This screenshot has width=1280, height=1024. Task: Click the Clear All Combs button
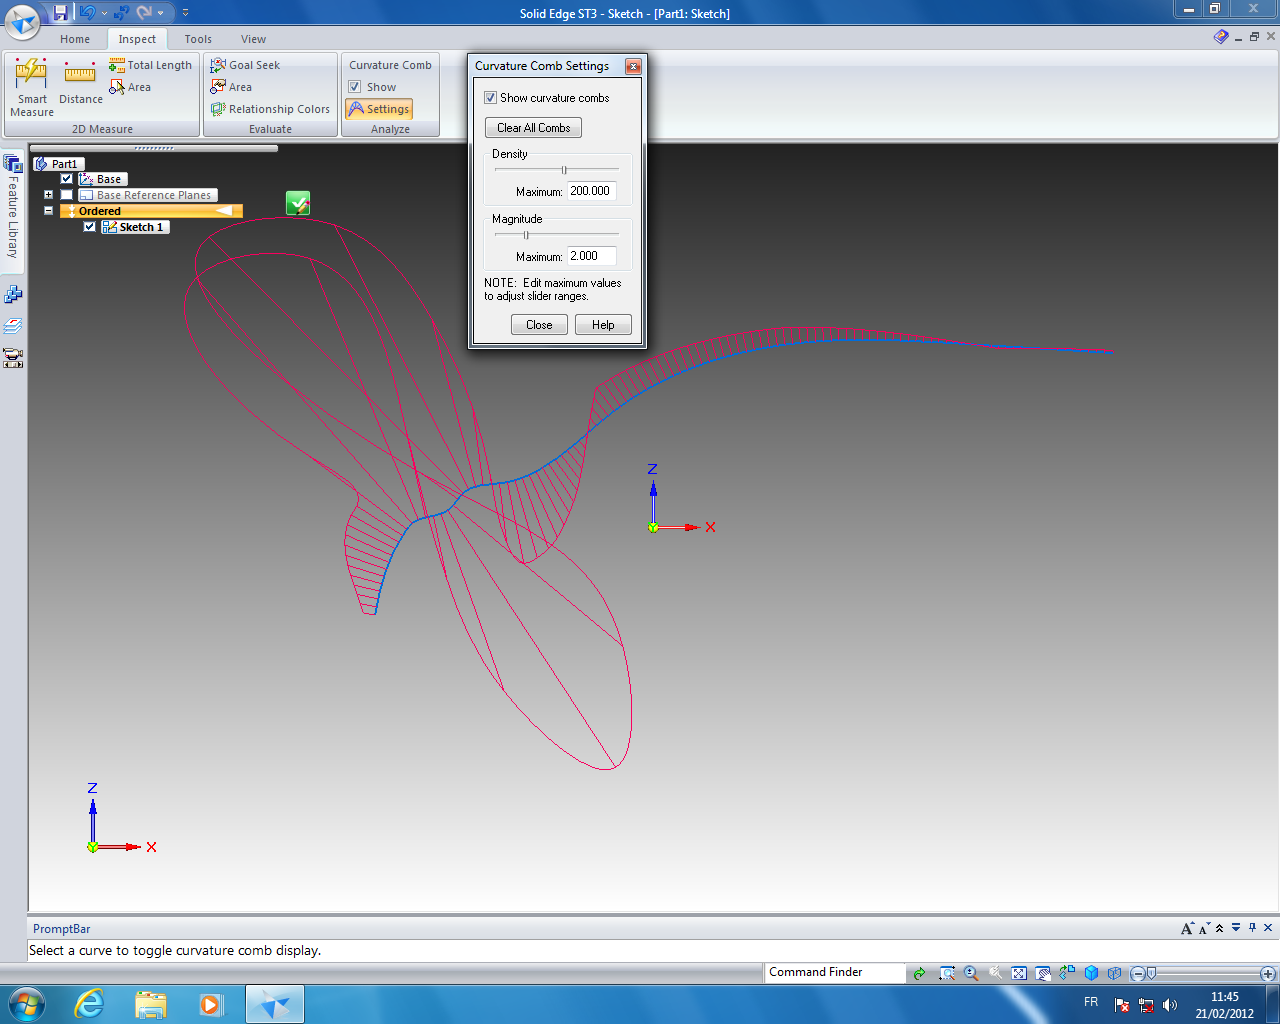tap(533, 128)
